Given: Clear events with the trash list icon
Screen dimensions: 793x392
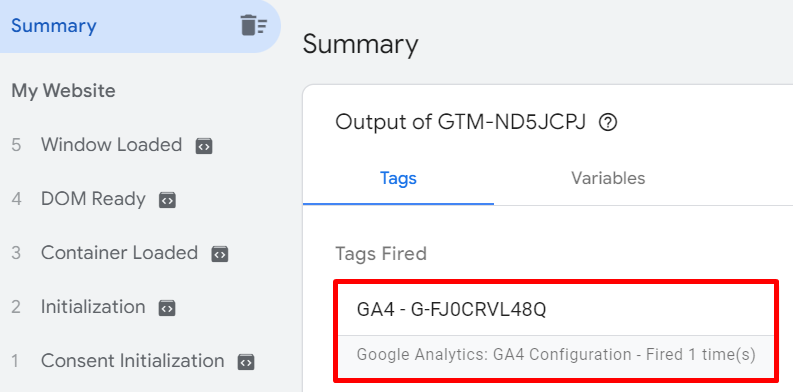Looking at the screenshot, I should coord(253,25).
